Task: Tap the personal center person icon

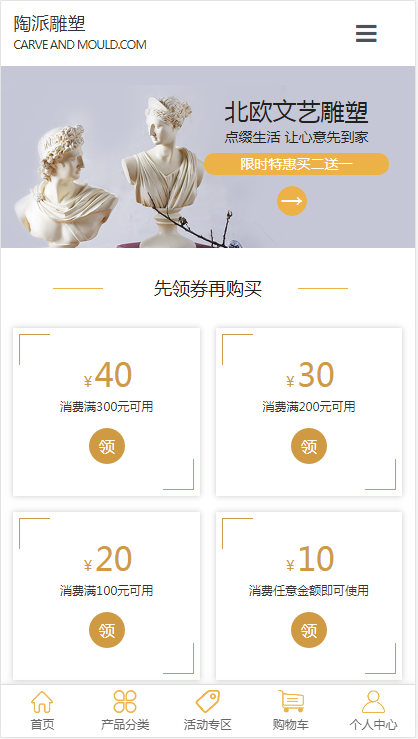Action: (x=373, y=701)
